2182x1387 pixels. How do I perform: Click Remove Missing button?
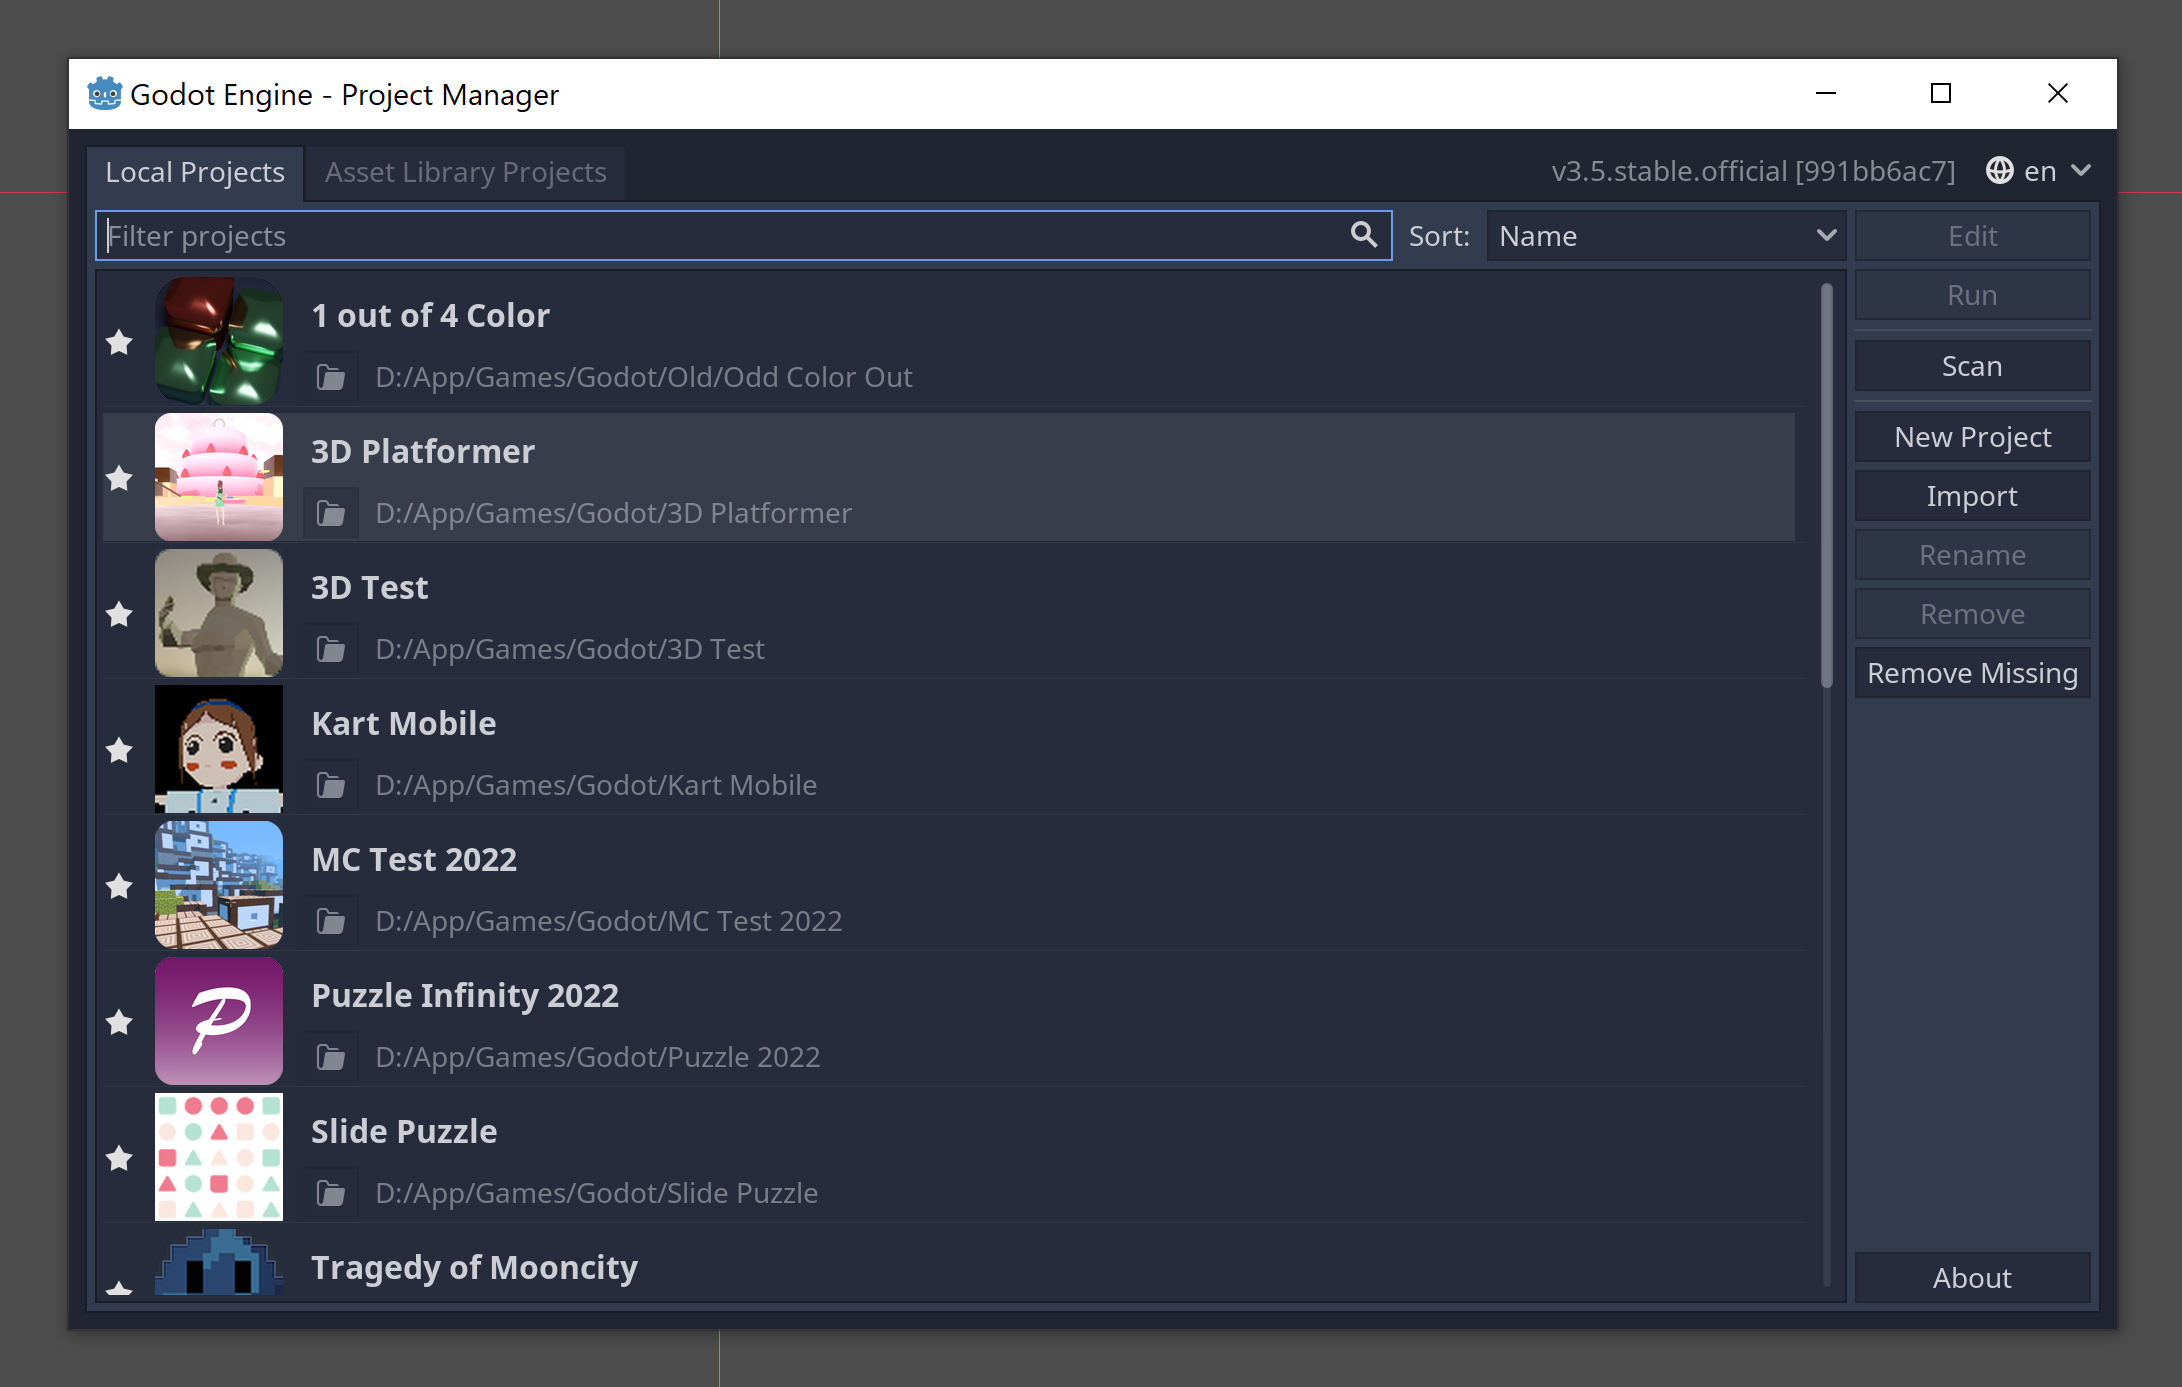pos(1972,673)
